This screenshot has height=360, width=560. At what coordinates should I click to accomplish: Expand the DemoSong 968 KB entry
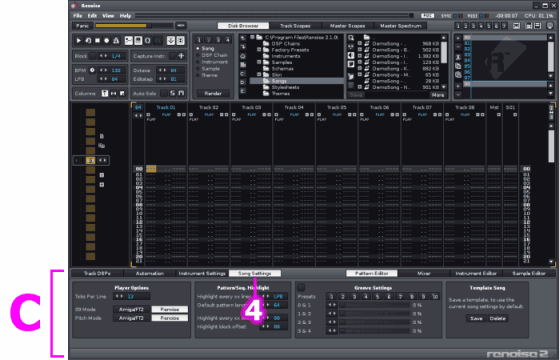[x=360, y=44]
